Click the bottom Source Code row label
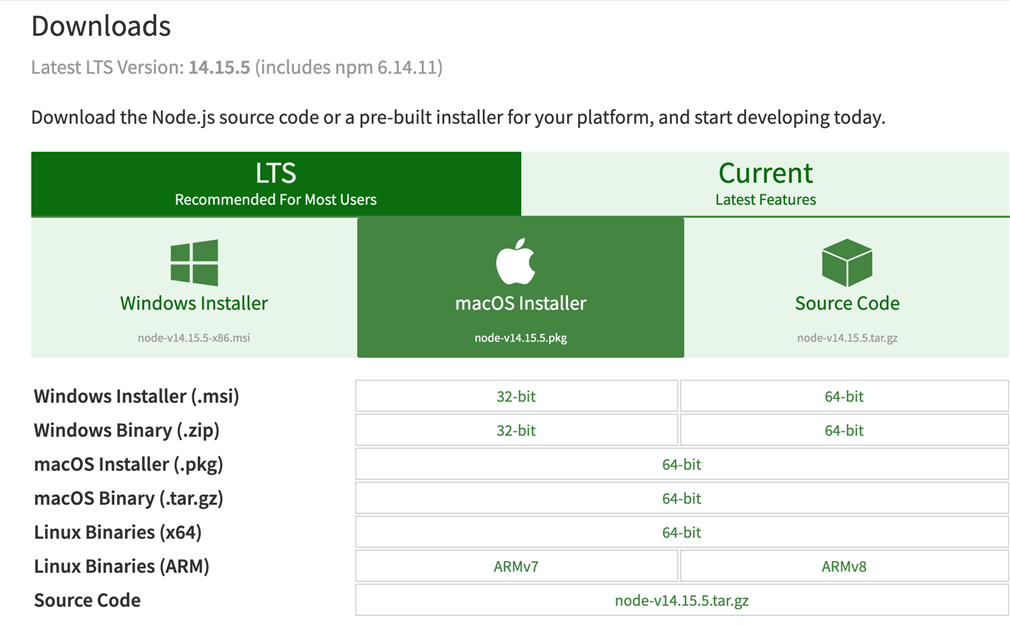The image size is (1010, 625). point(87,601)
